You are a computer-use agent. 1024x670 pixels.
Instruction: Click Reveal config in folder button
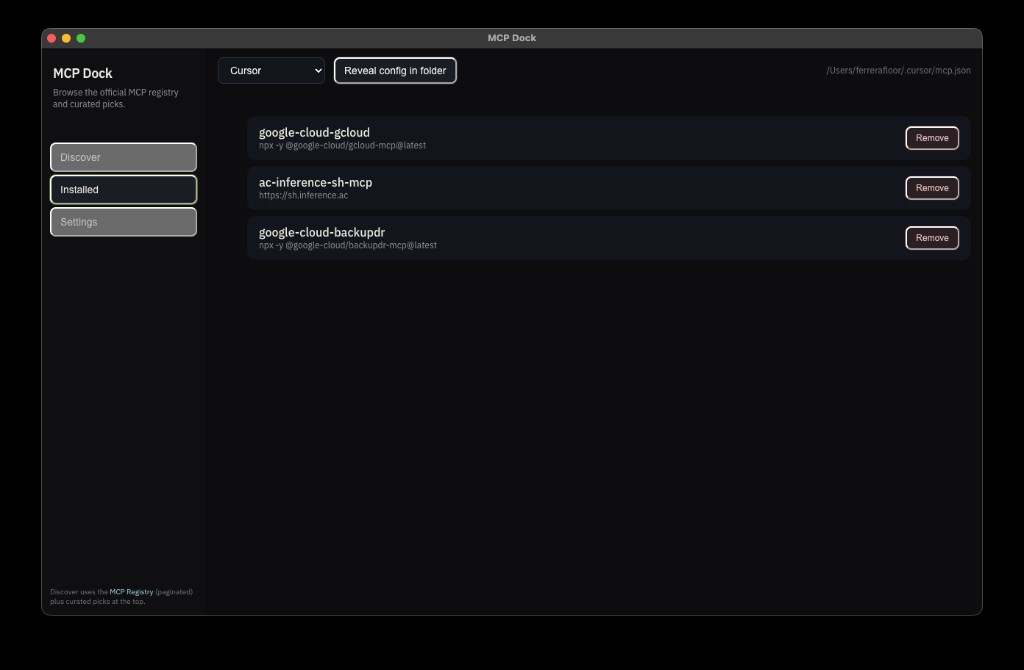coord(395,71)
